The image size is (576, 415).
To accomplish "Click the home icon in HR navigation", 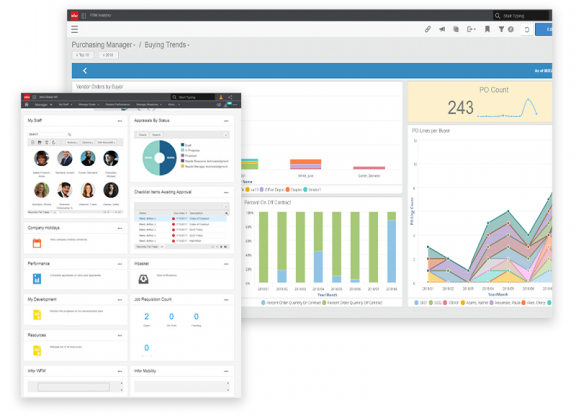I will [26, 105].
